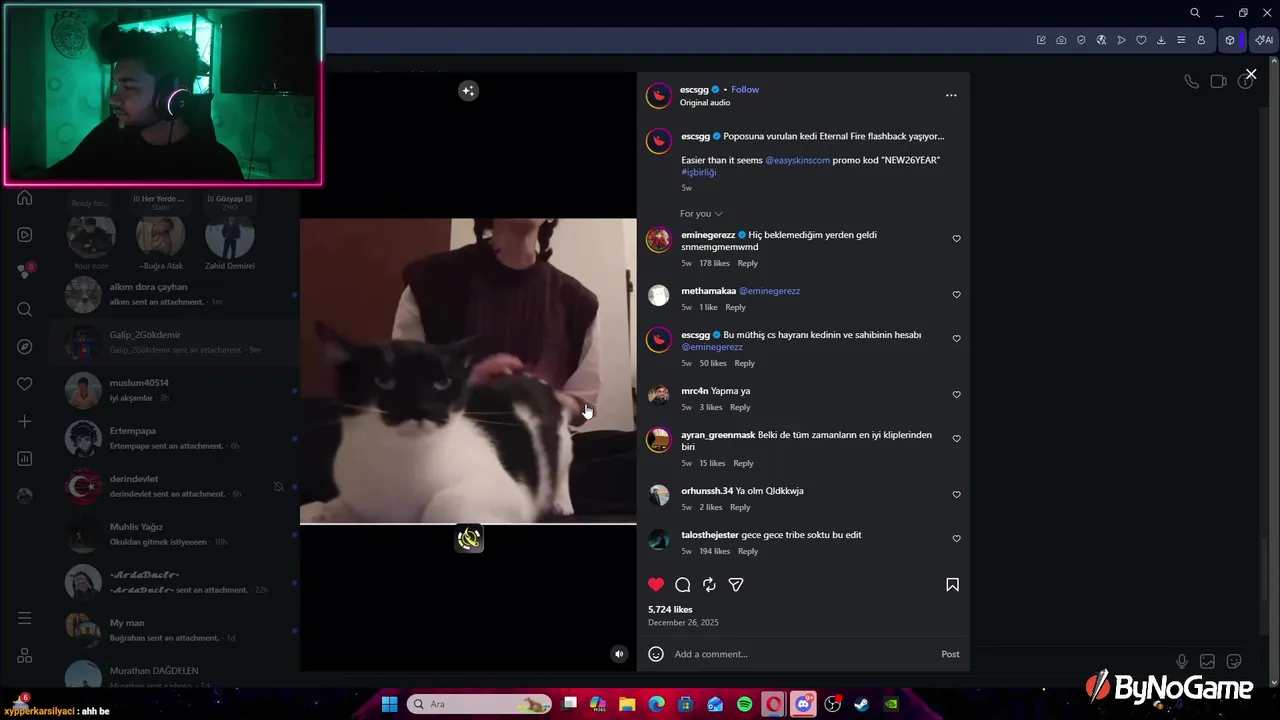Share the post with the paper-plane icon
1280x720 pixels.
pos(736,585)
